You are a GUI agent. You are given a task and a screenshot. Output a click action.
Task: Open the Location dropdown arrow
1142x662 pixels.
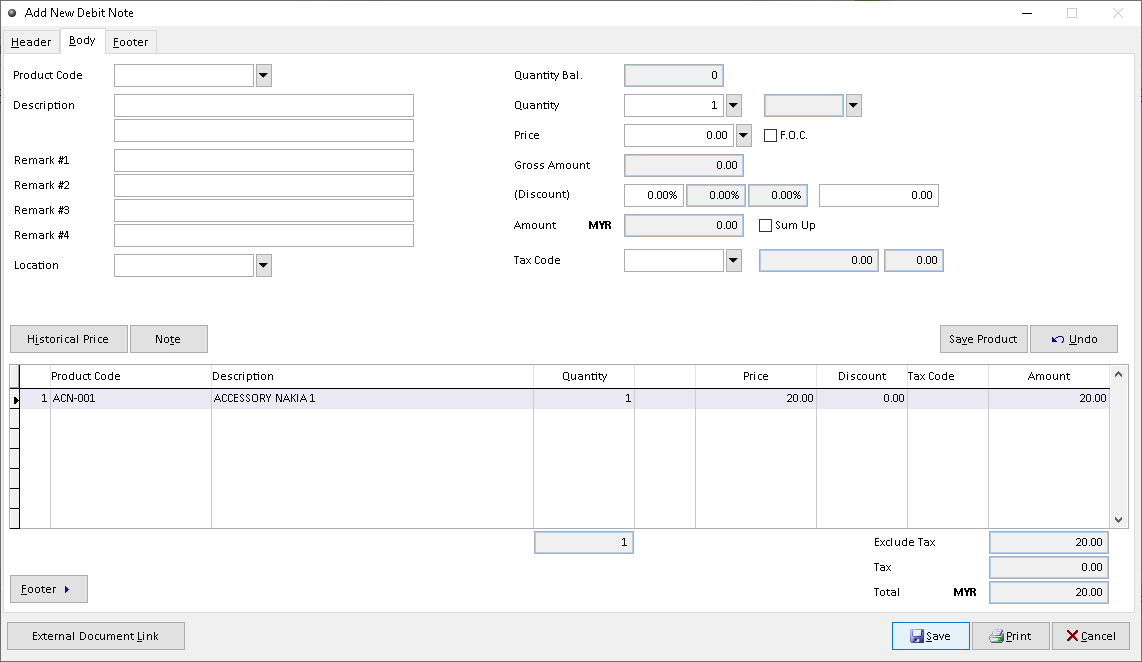(264, 266)
